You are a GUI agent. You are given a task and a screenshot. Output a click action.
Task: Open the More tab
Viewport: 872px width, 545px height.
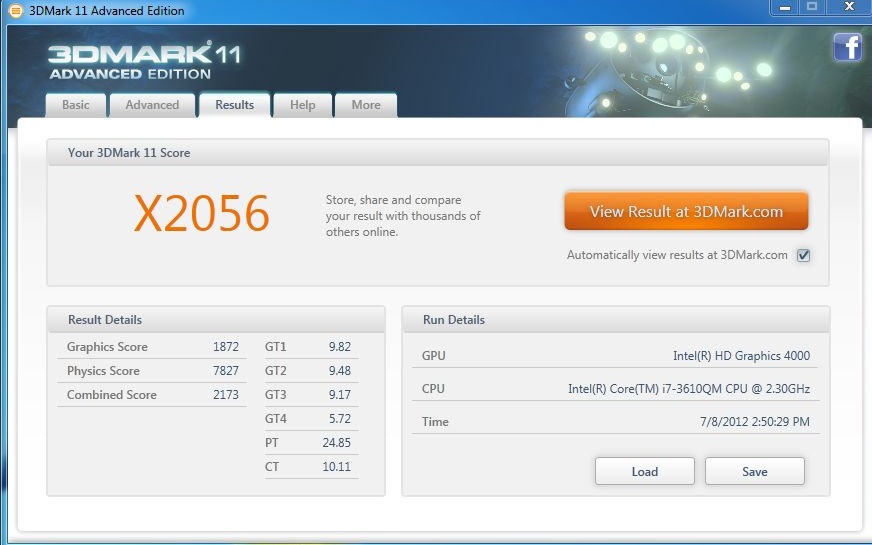click(x=366, y=105)
